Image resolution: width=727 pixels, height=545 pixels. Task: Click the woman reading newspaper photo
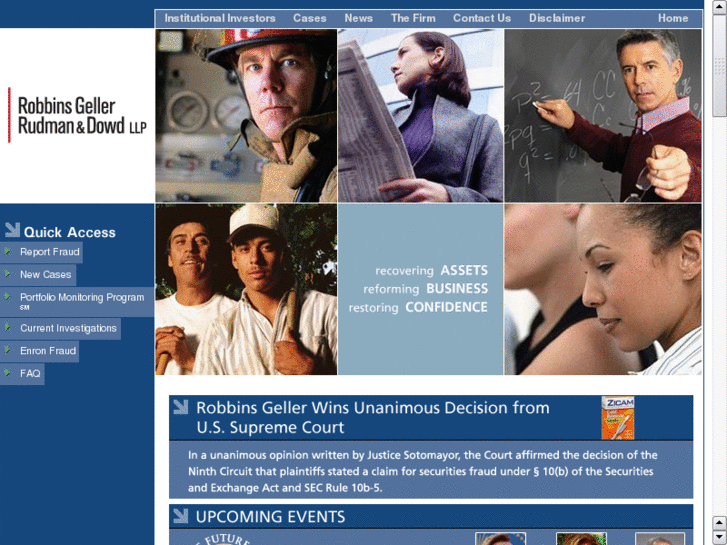point(421,115)
